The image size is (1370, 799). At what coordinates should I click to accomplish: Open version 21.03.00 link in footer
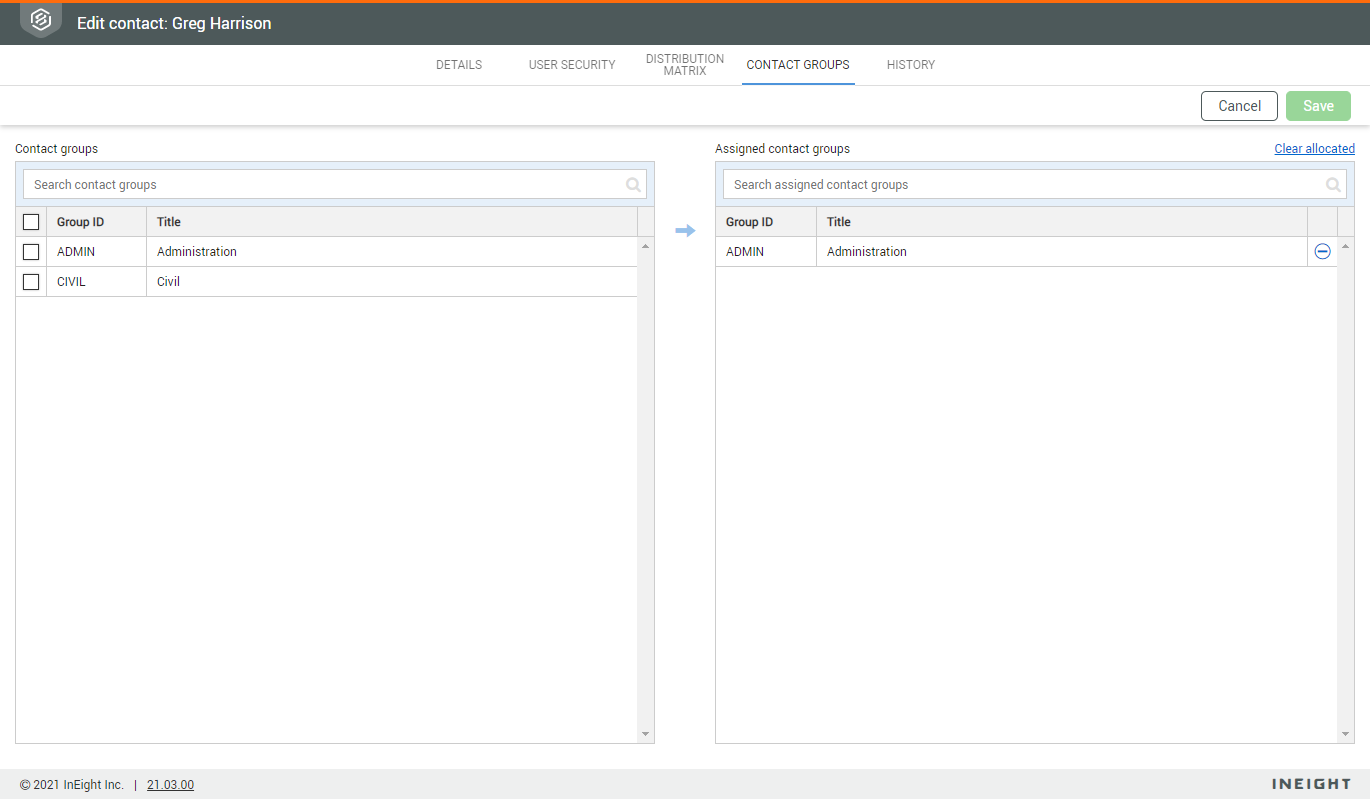(x=170, y=785)
